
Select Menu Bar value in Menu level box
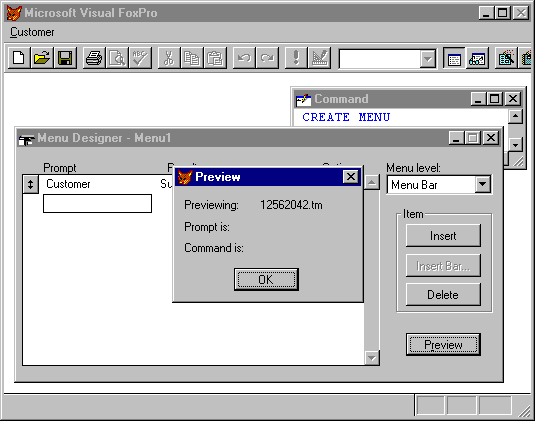pyautogui.click(x=414, y=185)
